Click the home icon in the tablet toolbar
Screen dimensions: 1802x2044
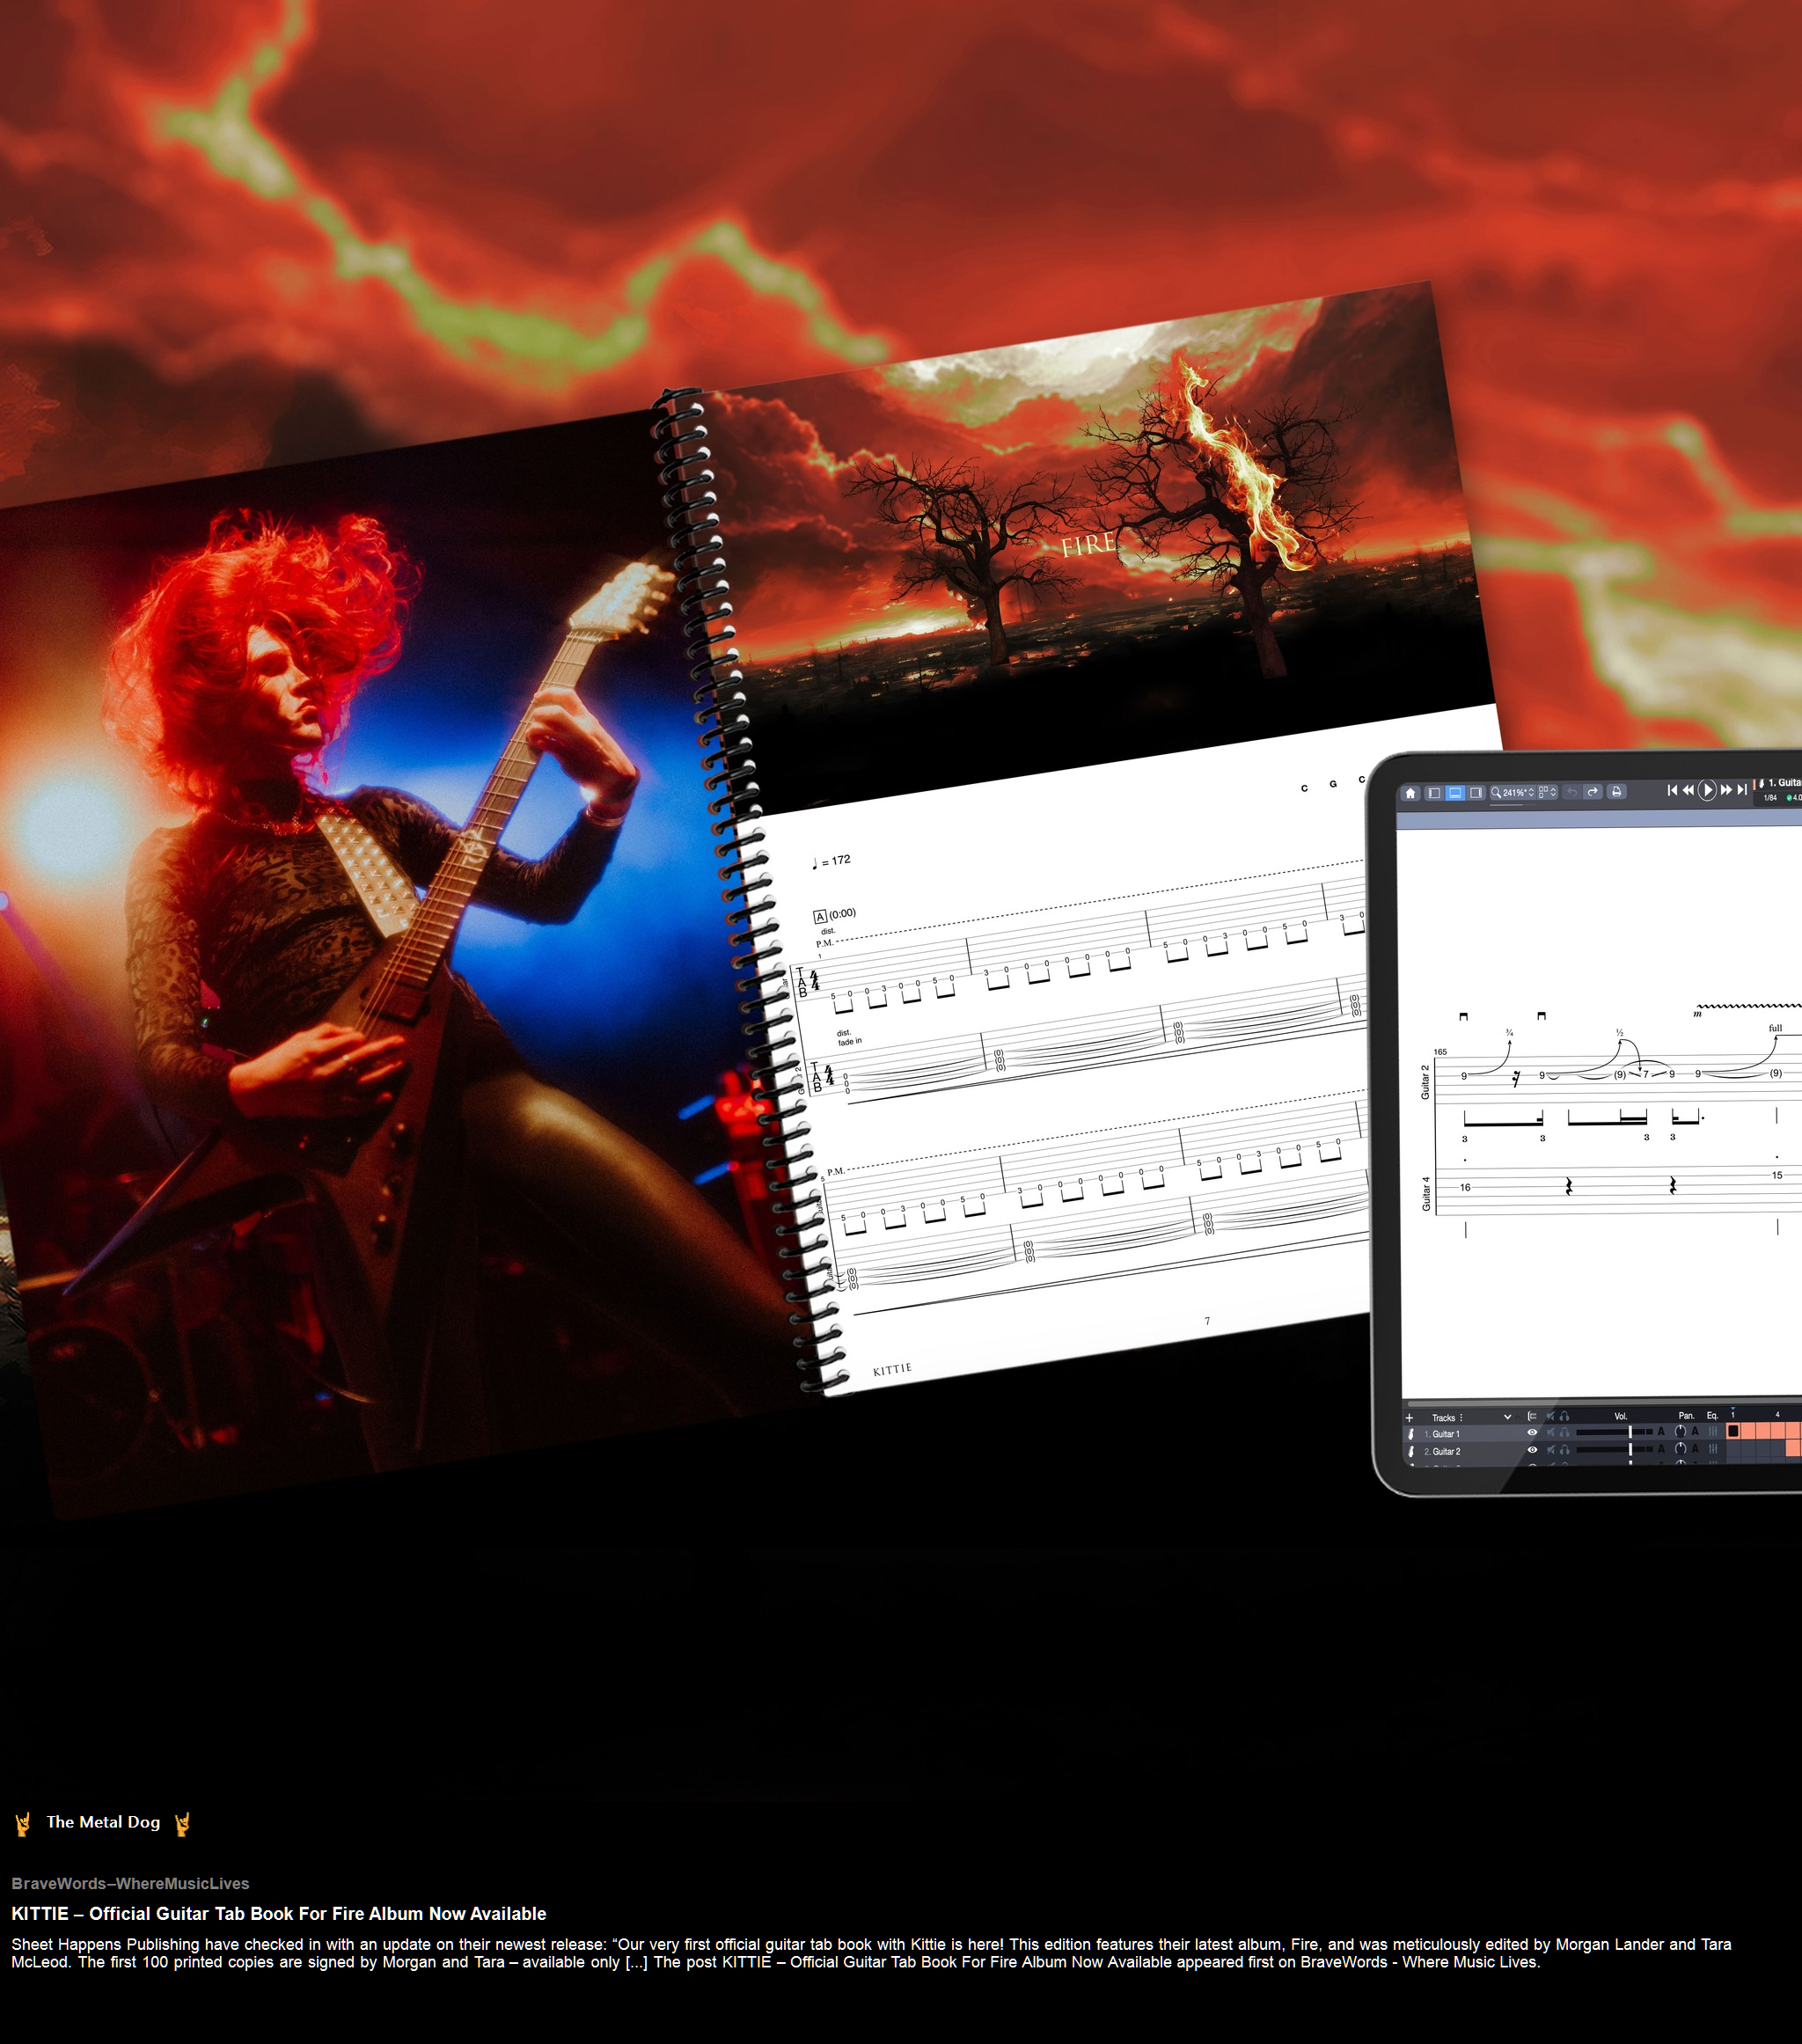1411,793
